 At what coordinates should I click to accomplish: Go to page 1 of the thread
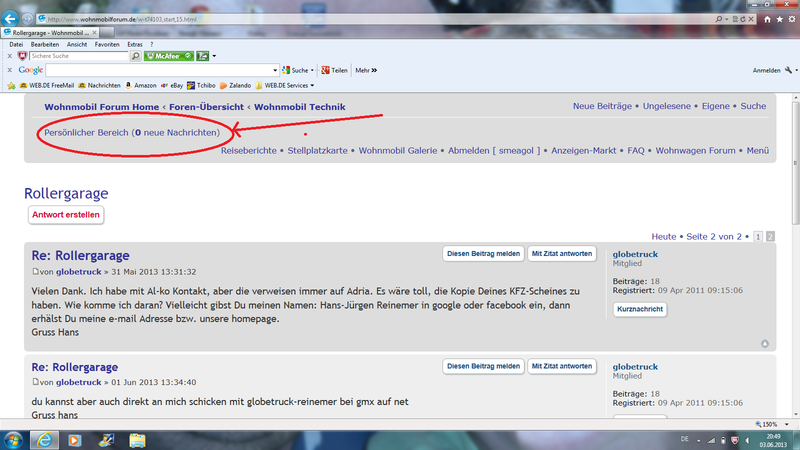(758, 237)
